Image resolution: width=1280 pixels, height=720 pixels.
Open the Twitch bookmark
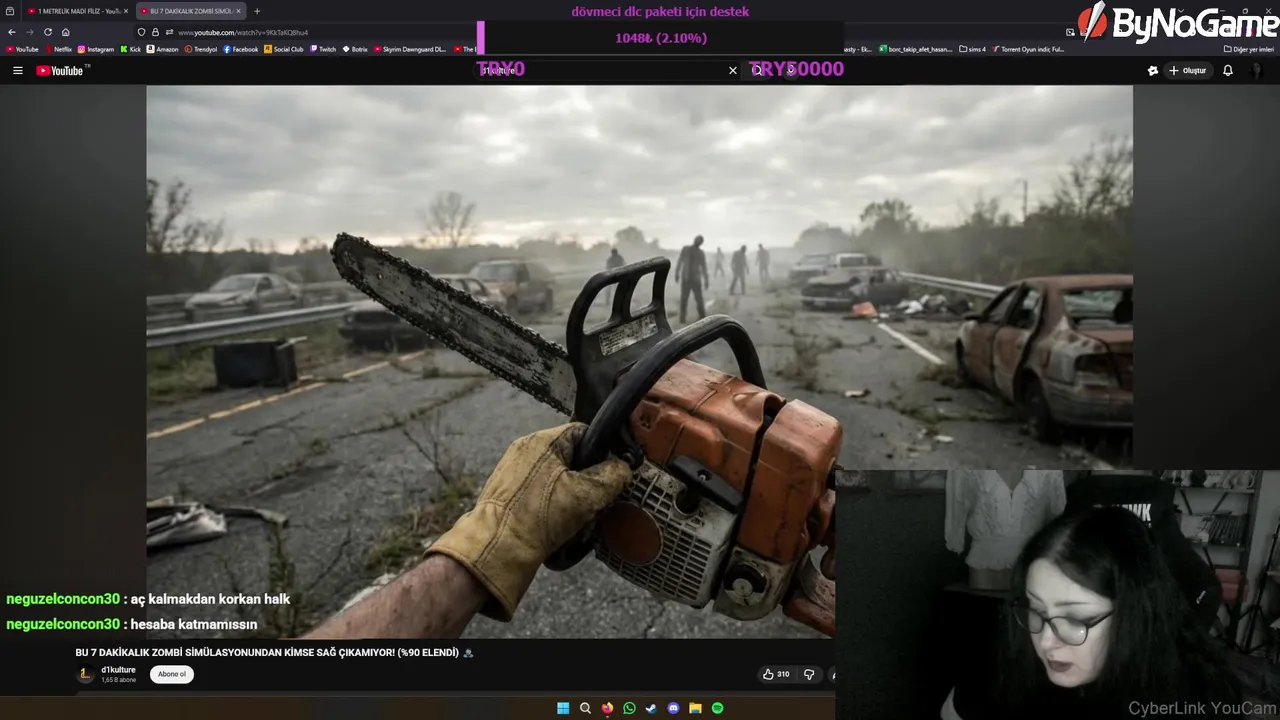coord(323,49)
